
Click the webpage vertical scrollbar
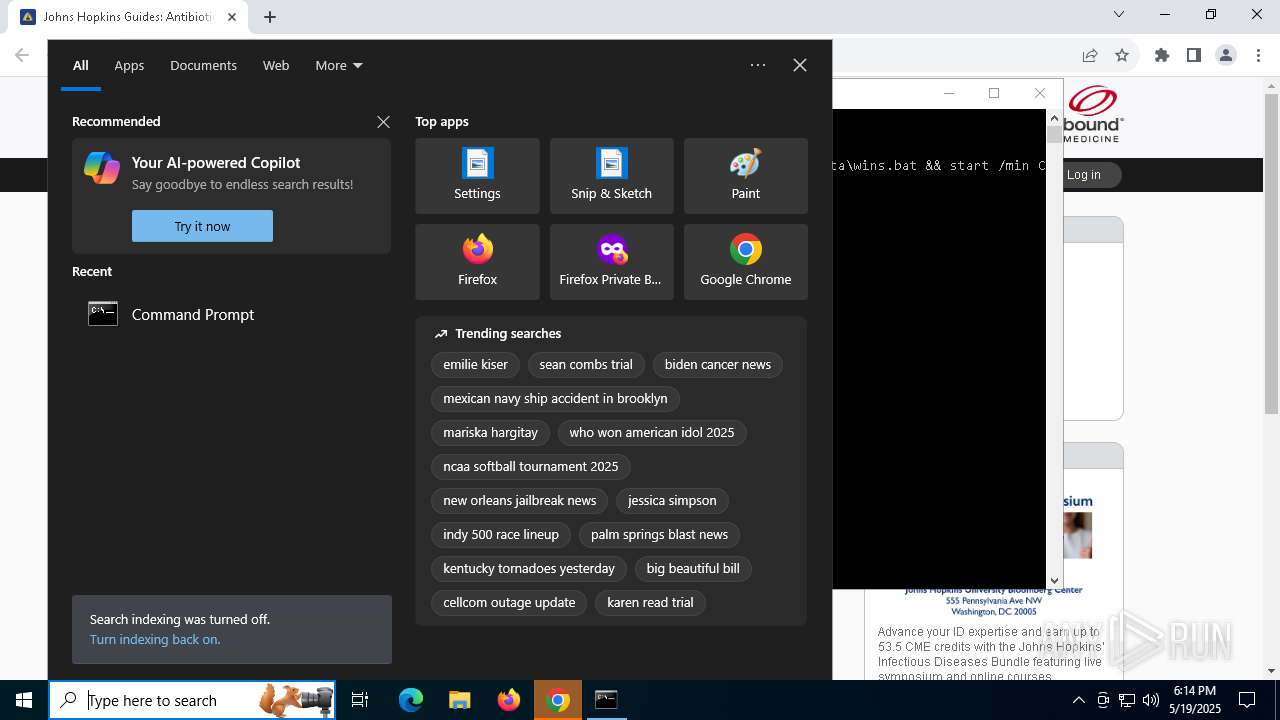pyautogui.click(x=1271, y=378)
